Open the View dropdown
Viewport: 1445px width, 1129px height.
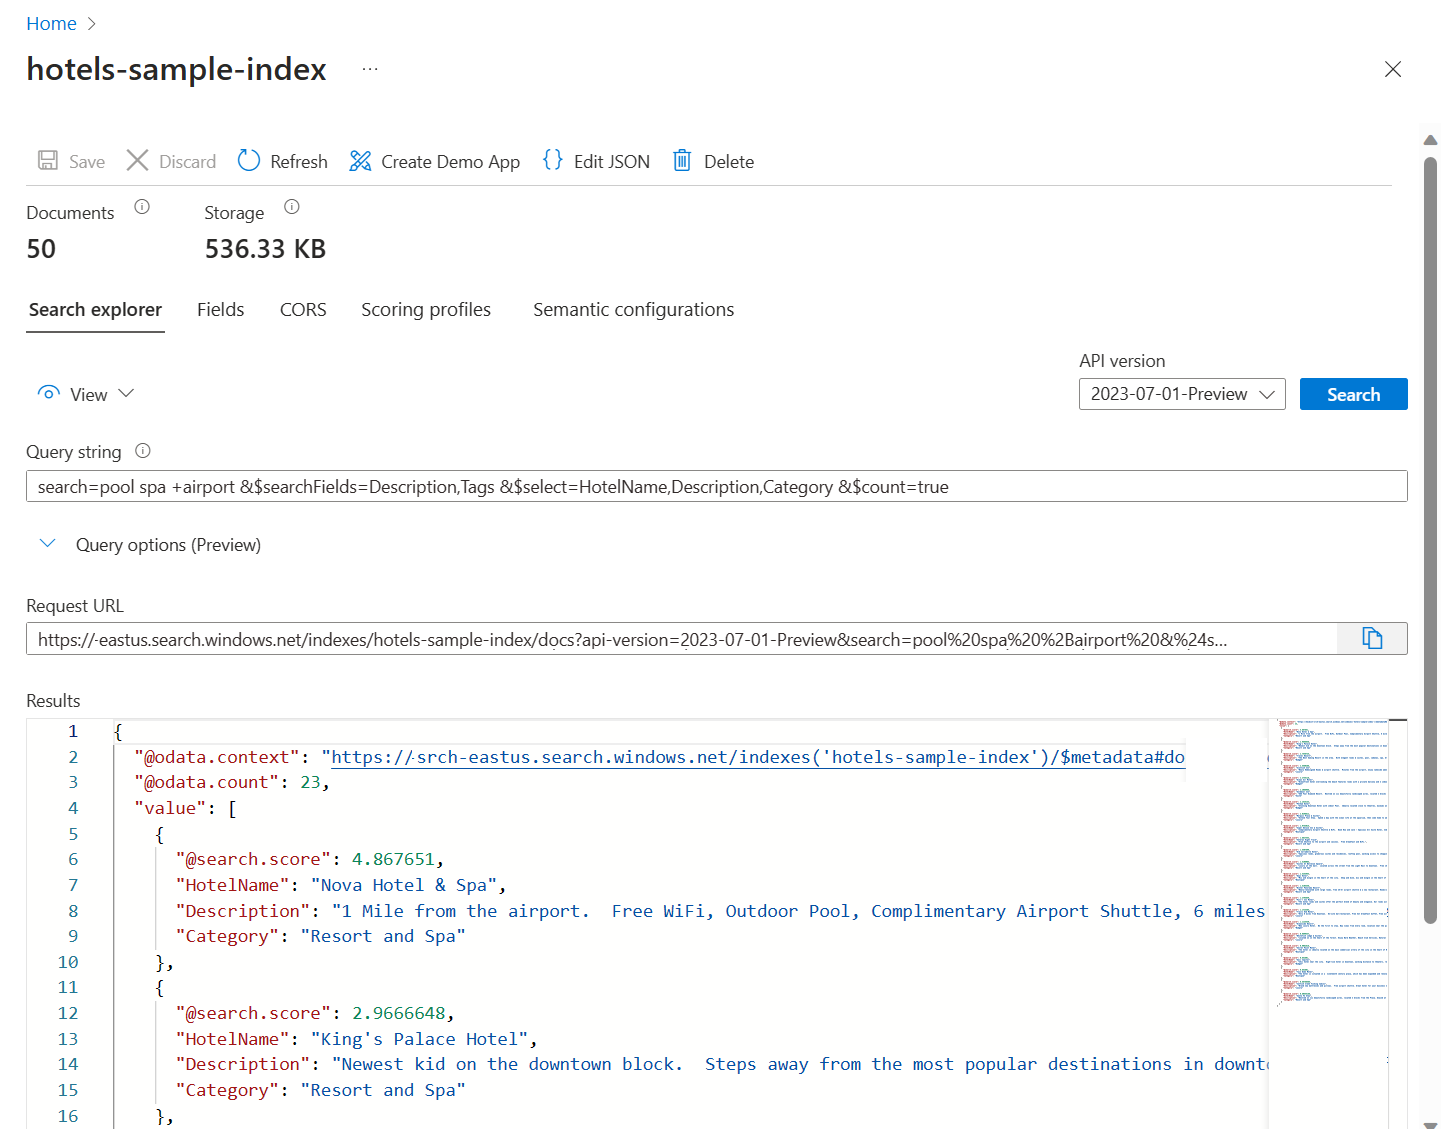coord(86,394)
